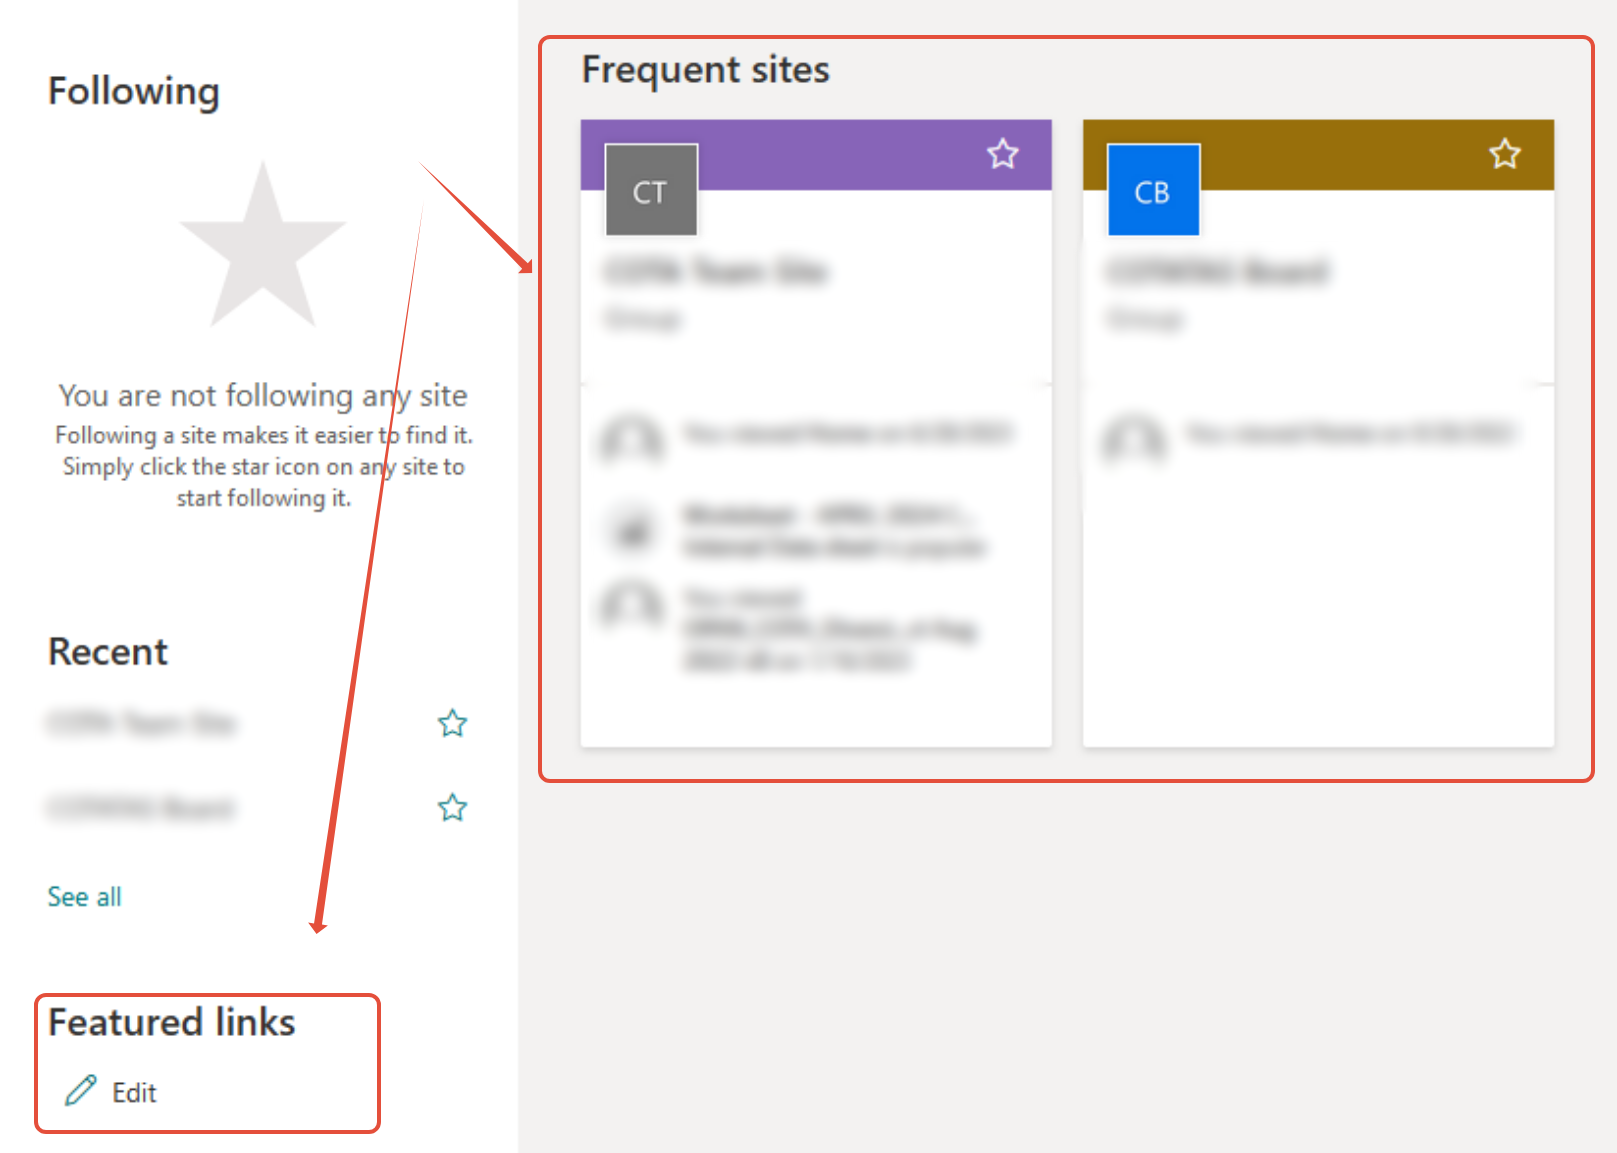Open the gray CT site tile icon

coord(651,190)
